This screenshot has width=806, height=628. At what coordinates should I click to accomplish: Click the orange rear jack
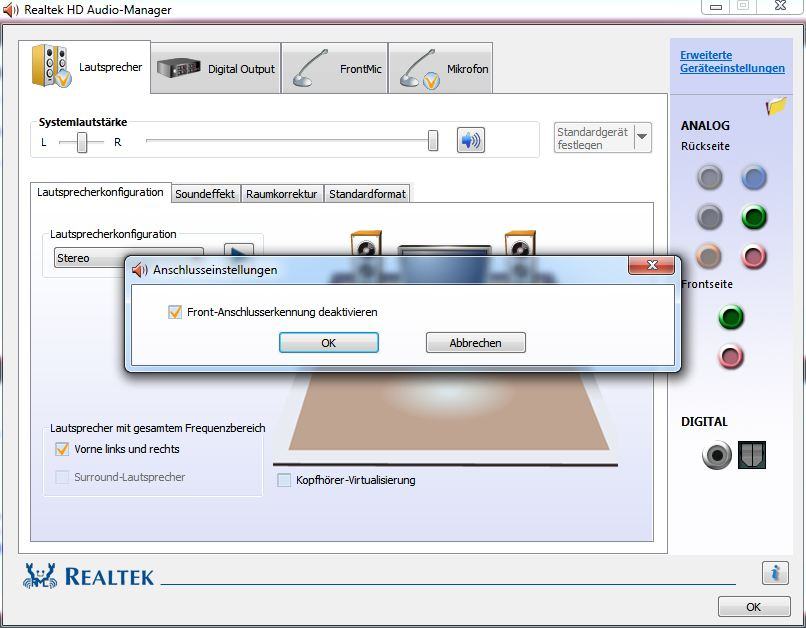coord(709,255)
